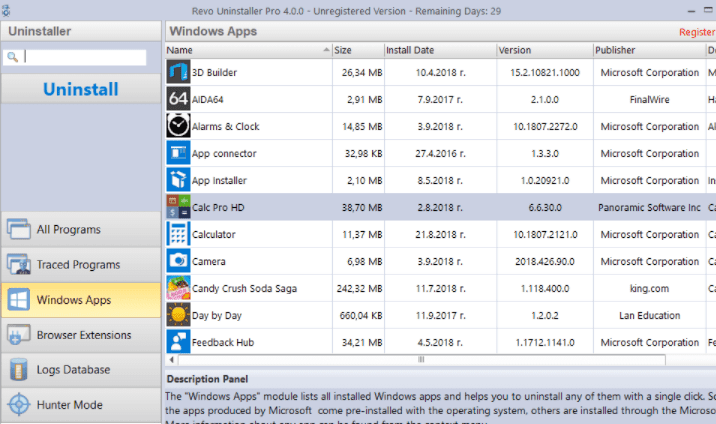The image size is (716, 424).
Task: Select the 3D Builder row name
Action: 214,73
